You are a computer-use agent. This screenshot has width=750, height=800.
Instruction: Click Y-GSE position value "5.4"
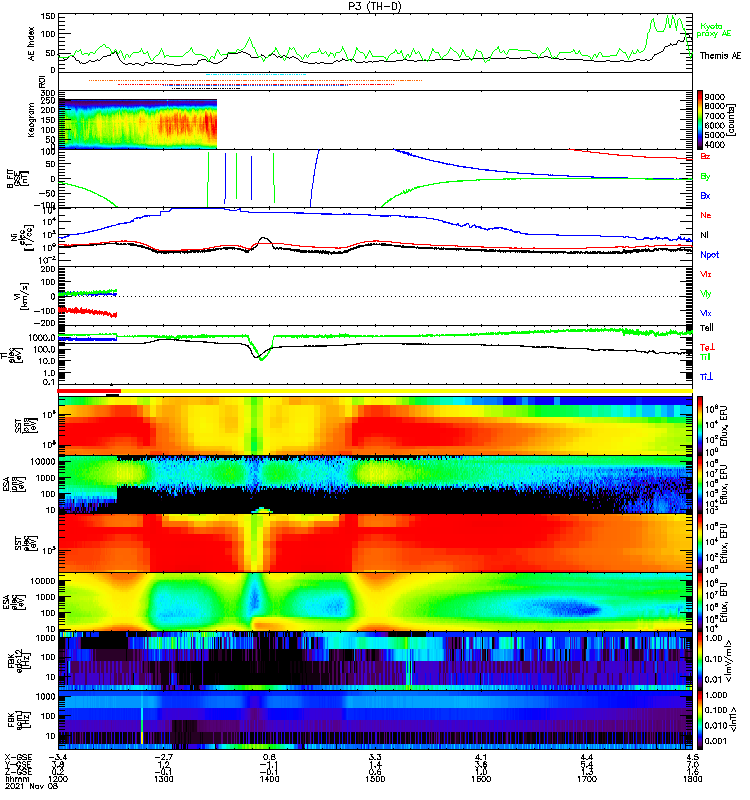point(587,765)
